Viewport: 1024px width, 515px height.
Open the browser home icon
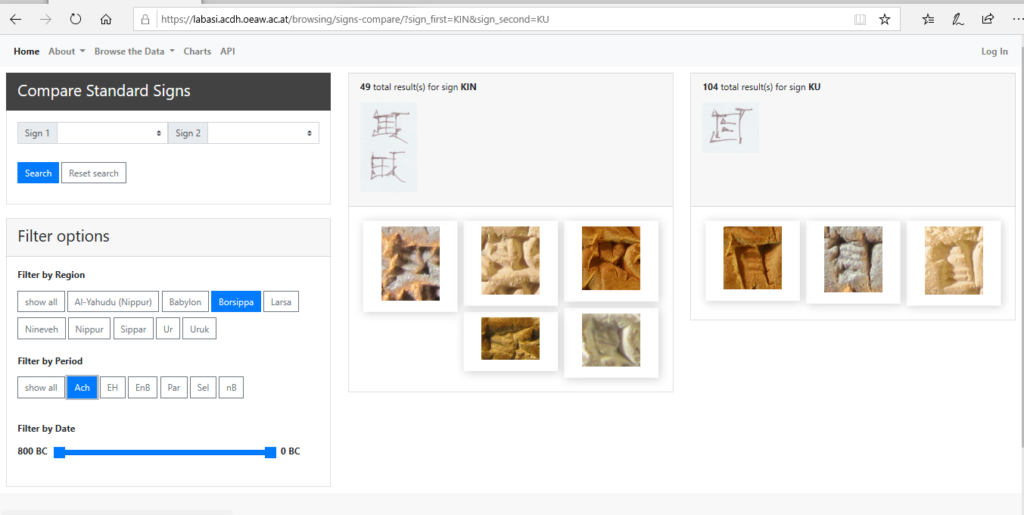(106, 20)
